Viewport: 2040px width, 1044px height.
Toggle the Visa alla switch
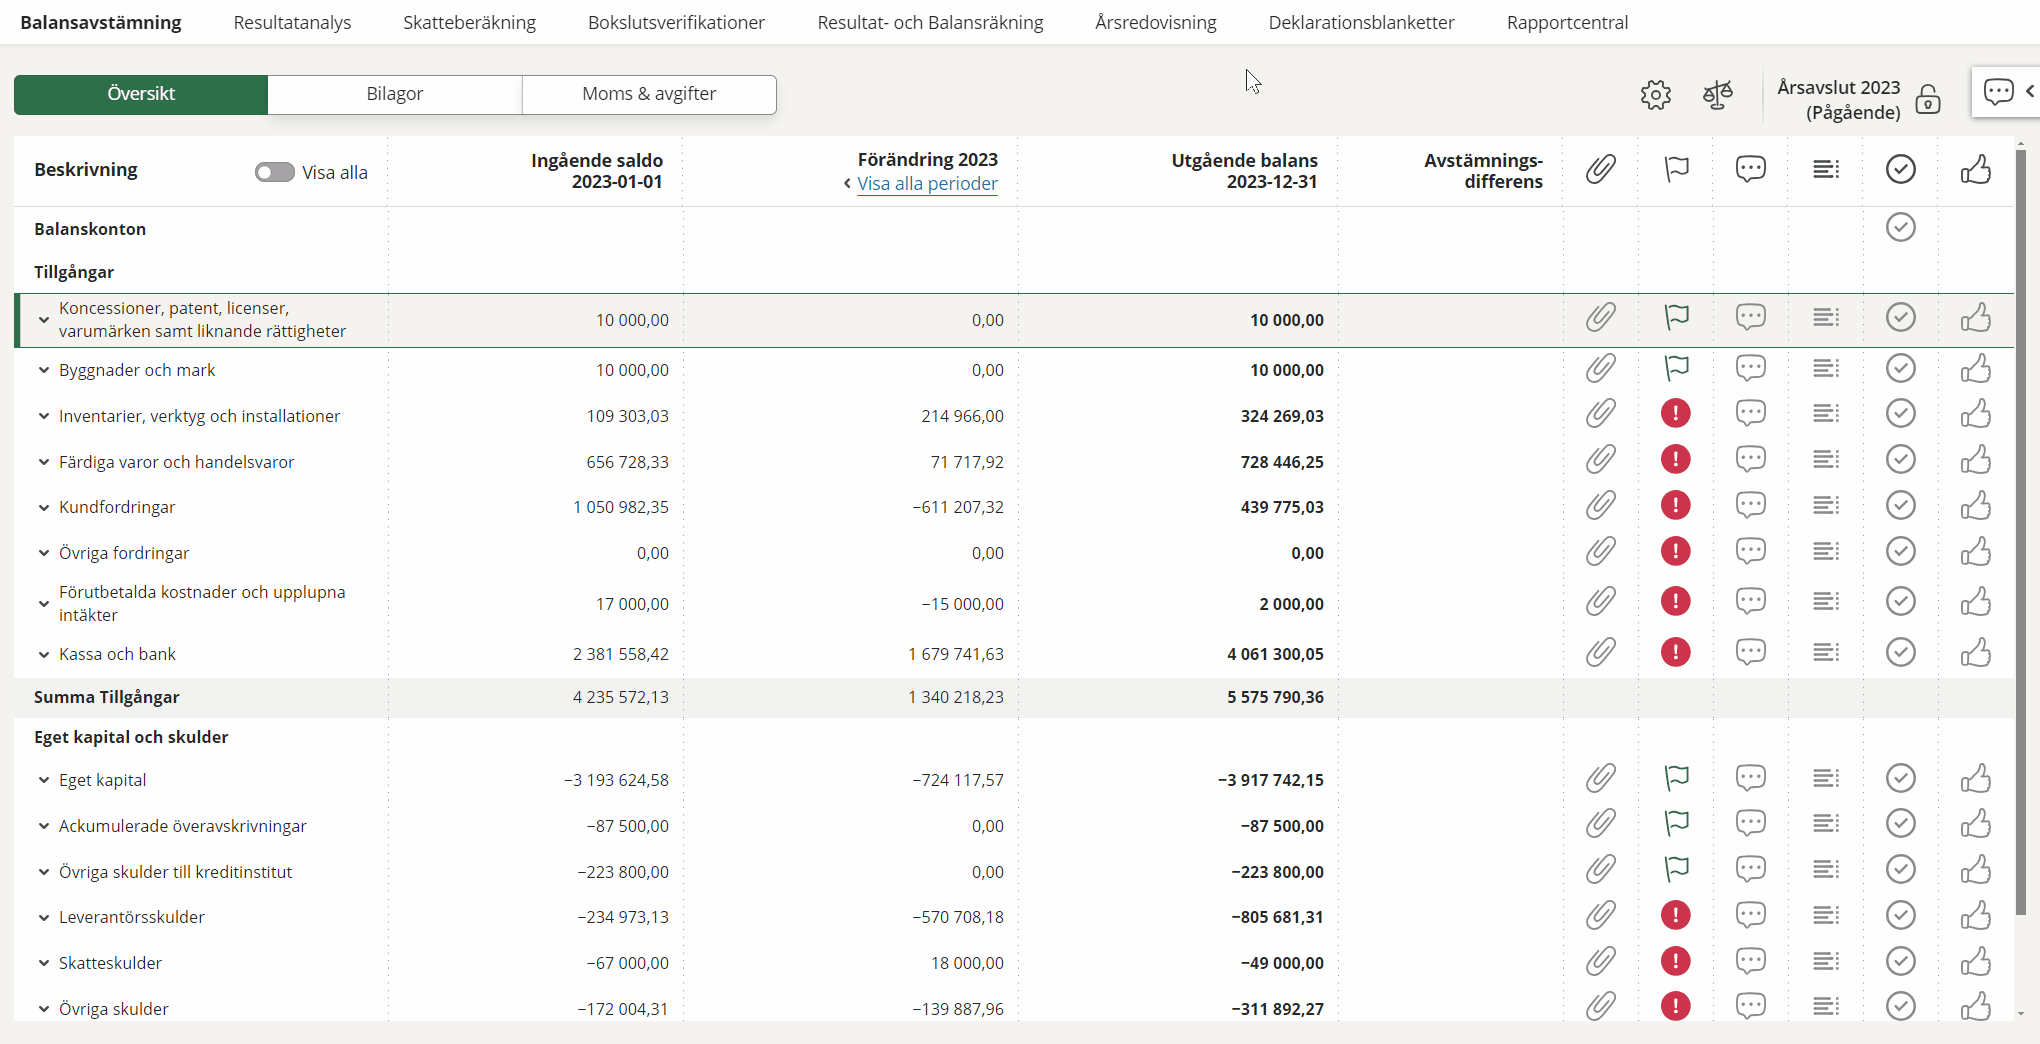click(x=274, y=172)
